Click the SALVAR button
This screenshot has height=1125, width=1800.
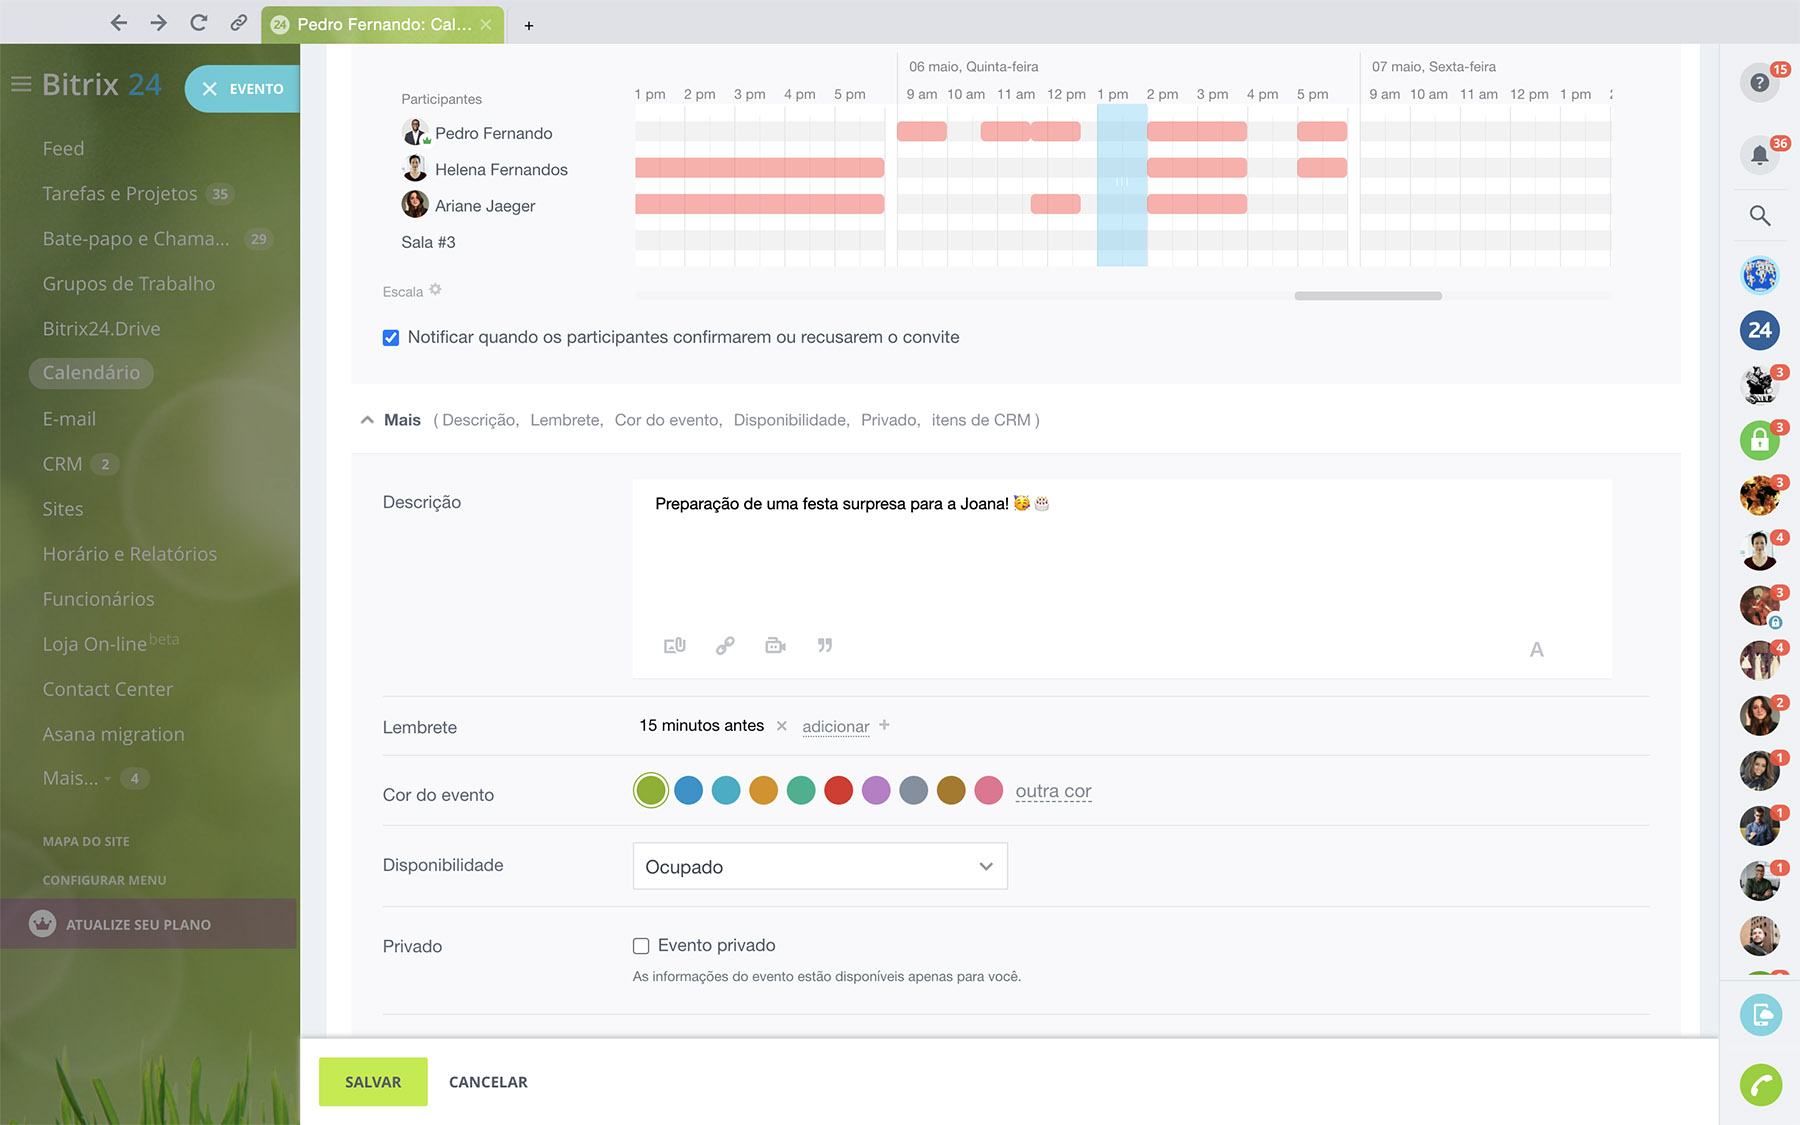(373, 1082)
